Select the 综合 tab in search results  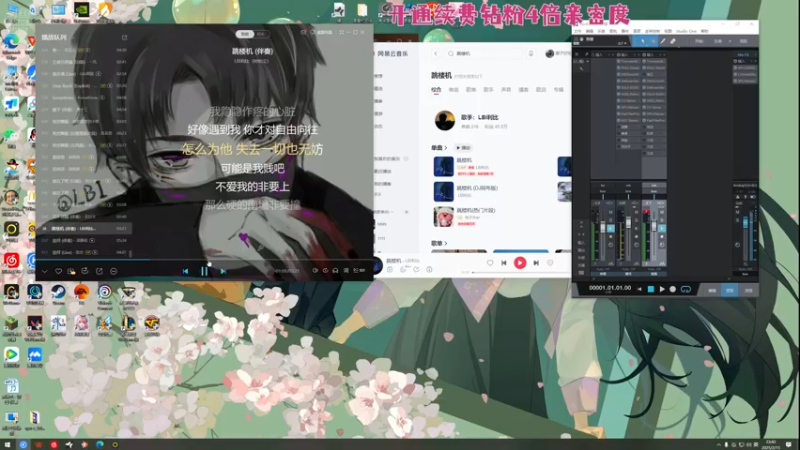coord(436,89)
